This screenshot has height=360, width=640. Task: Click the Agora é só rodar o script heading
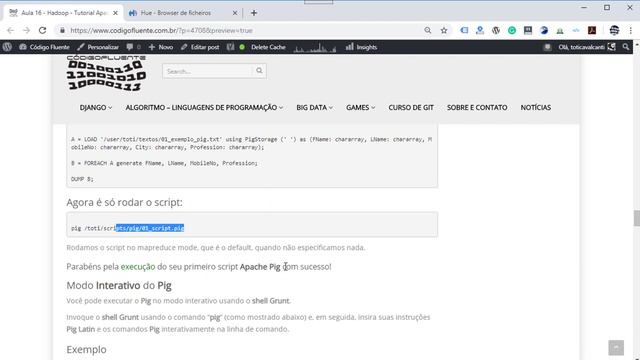(124, 202)
